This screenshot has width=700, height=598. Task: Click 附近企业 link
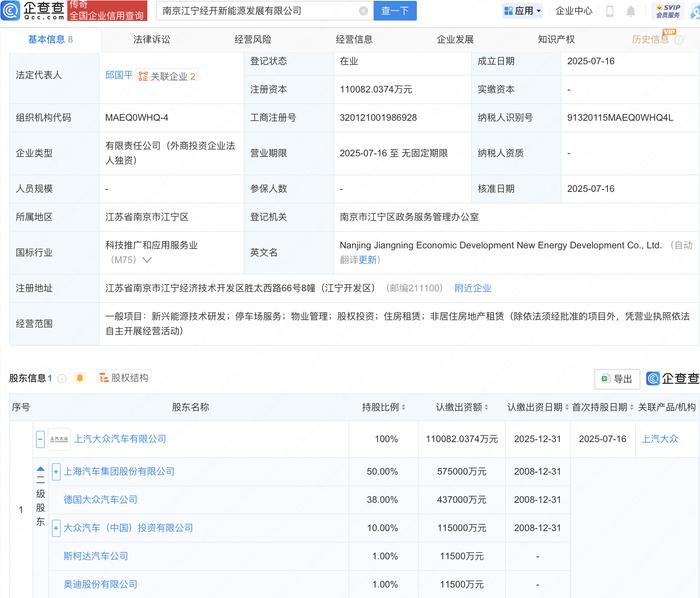(x=472, y=288)
